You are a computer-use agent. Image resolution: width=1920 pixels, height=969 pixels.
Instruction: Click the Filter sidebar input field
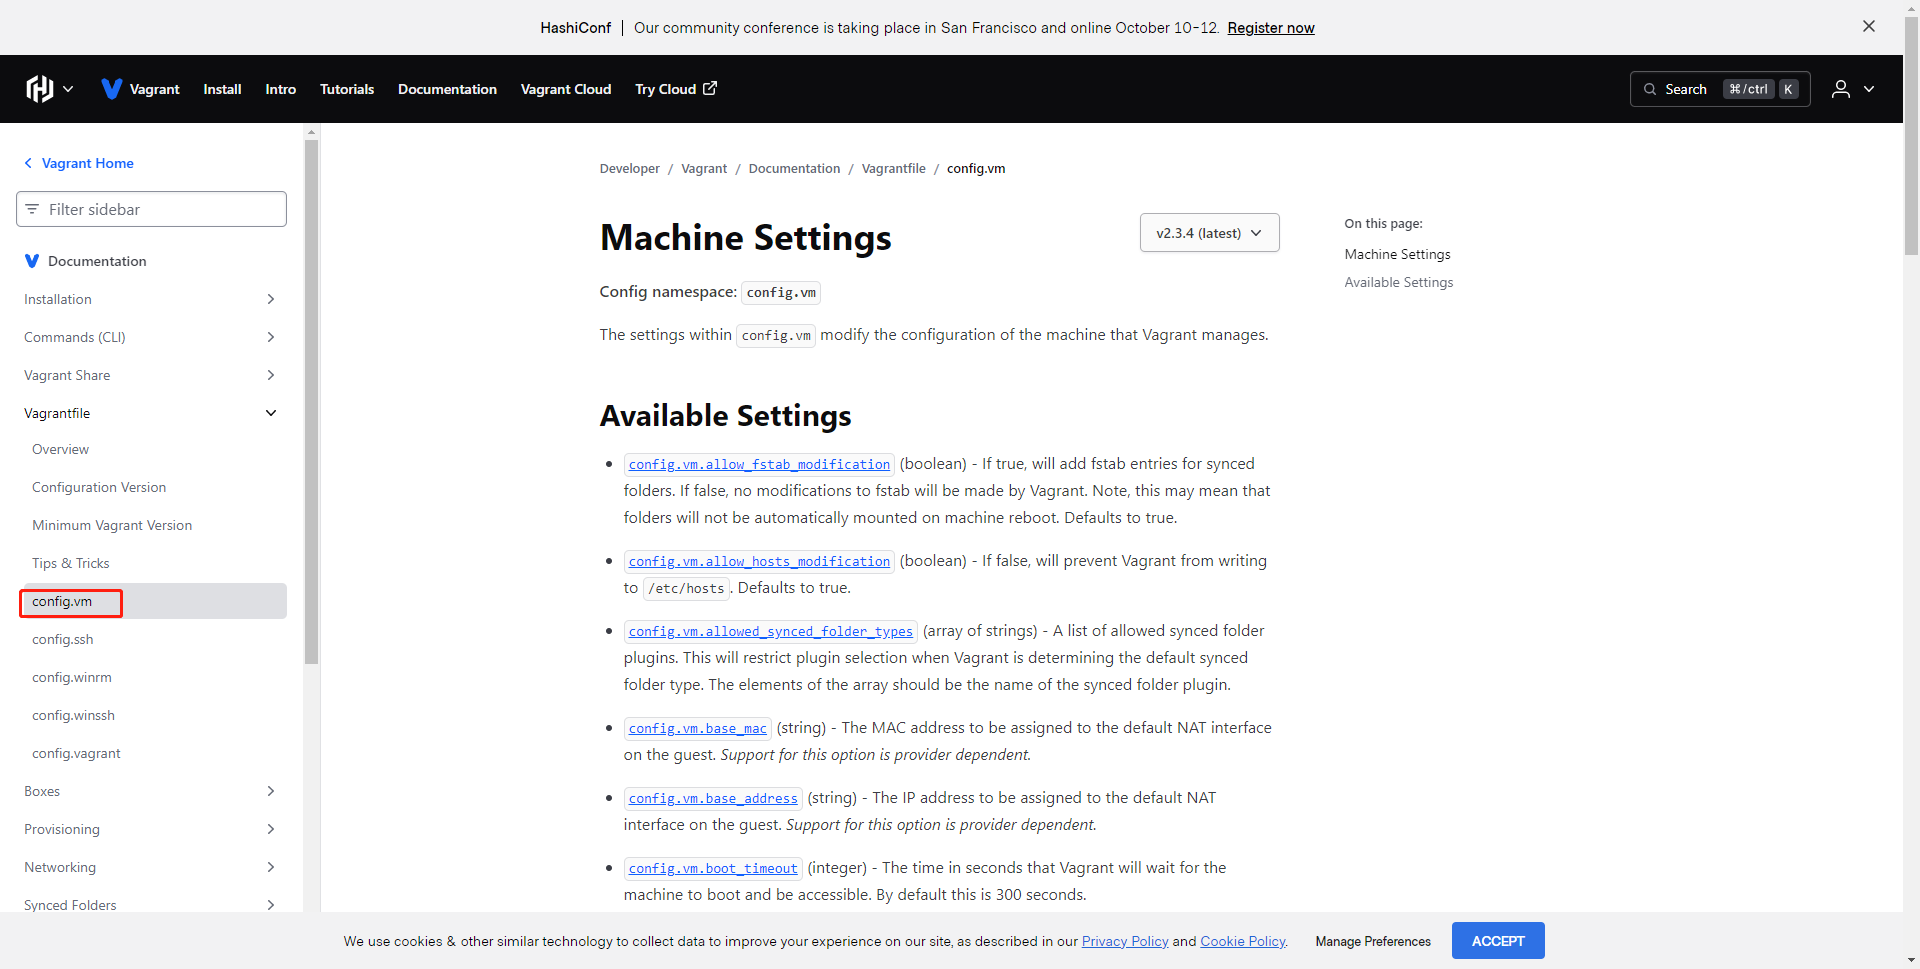pos(152,209)
